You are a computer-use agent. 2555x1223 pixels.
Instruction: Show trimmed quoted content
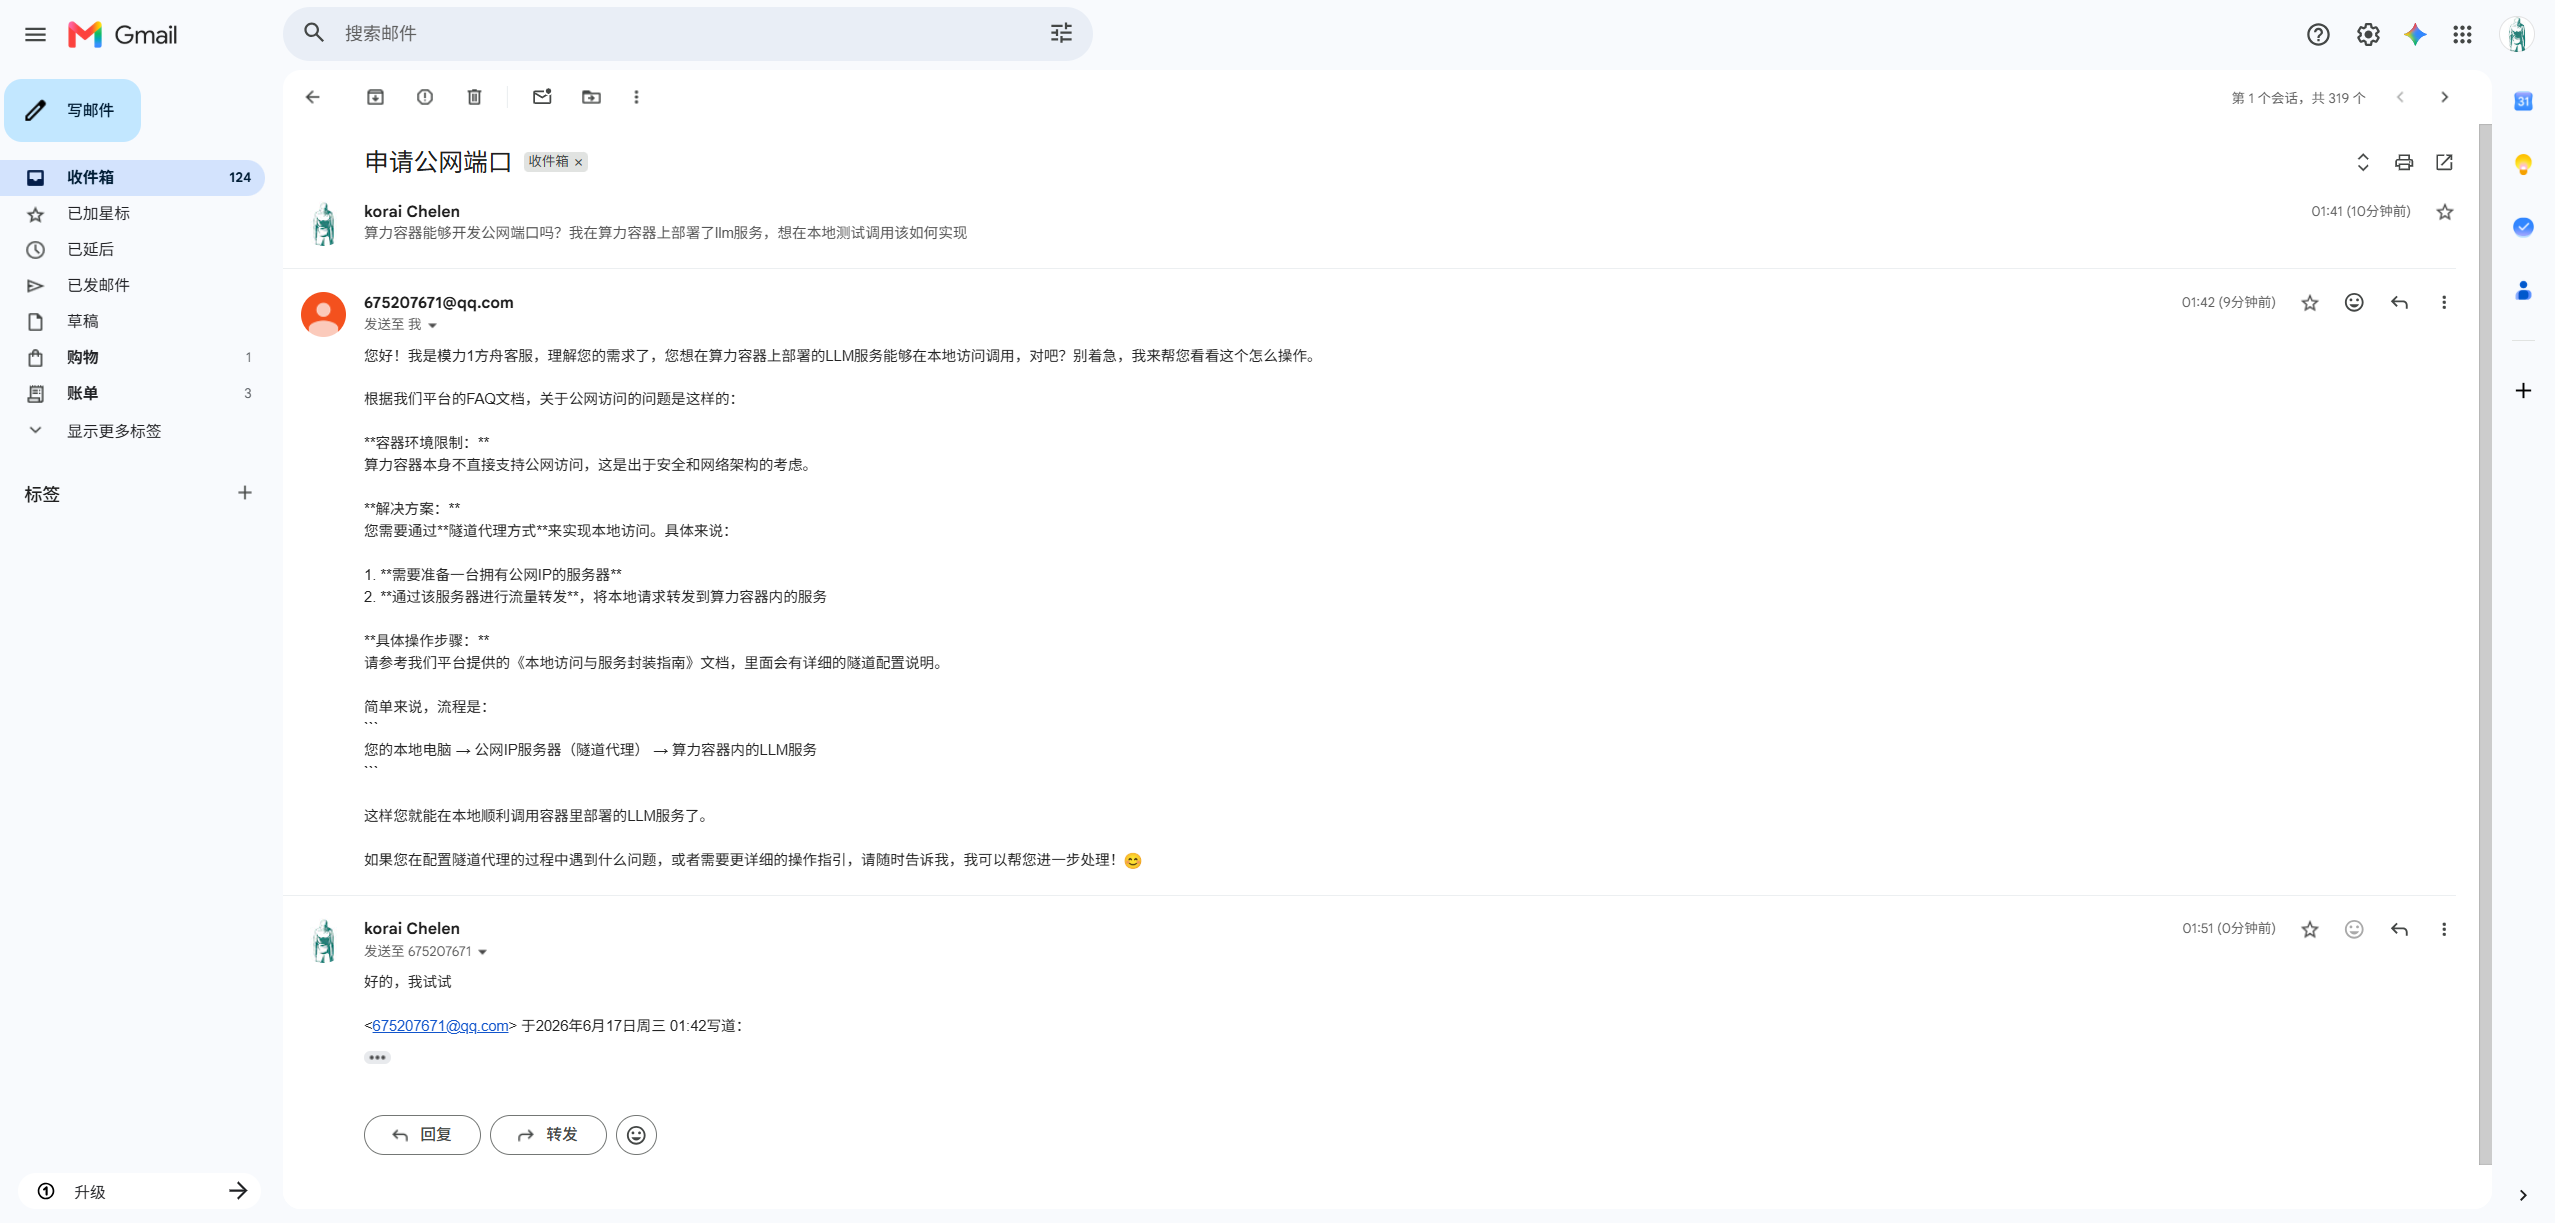[x=377, y=1057]
